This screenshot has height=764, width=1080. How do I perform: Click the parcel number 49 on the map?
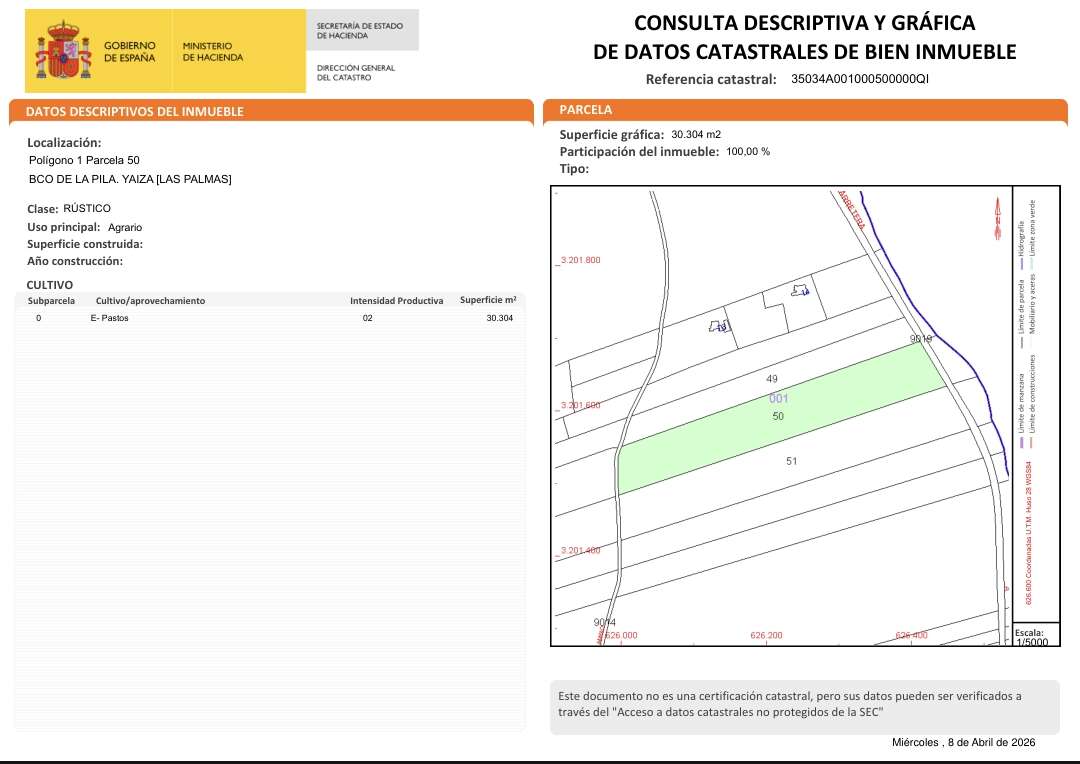[771, 379]
